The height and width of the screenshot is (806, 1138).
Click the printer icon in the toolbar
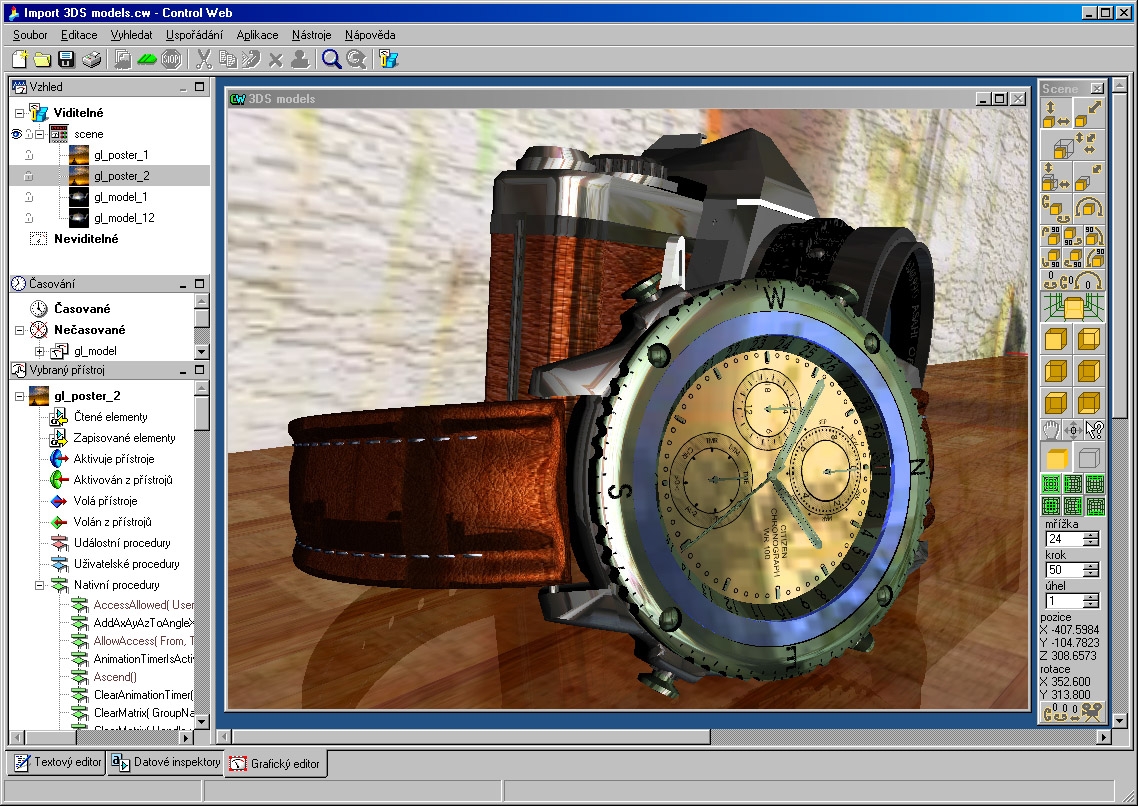tap(91, 60)
